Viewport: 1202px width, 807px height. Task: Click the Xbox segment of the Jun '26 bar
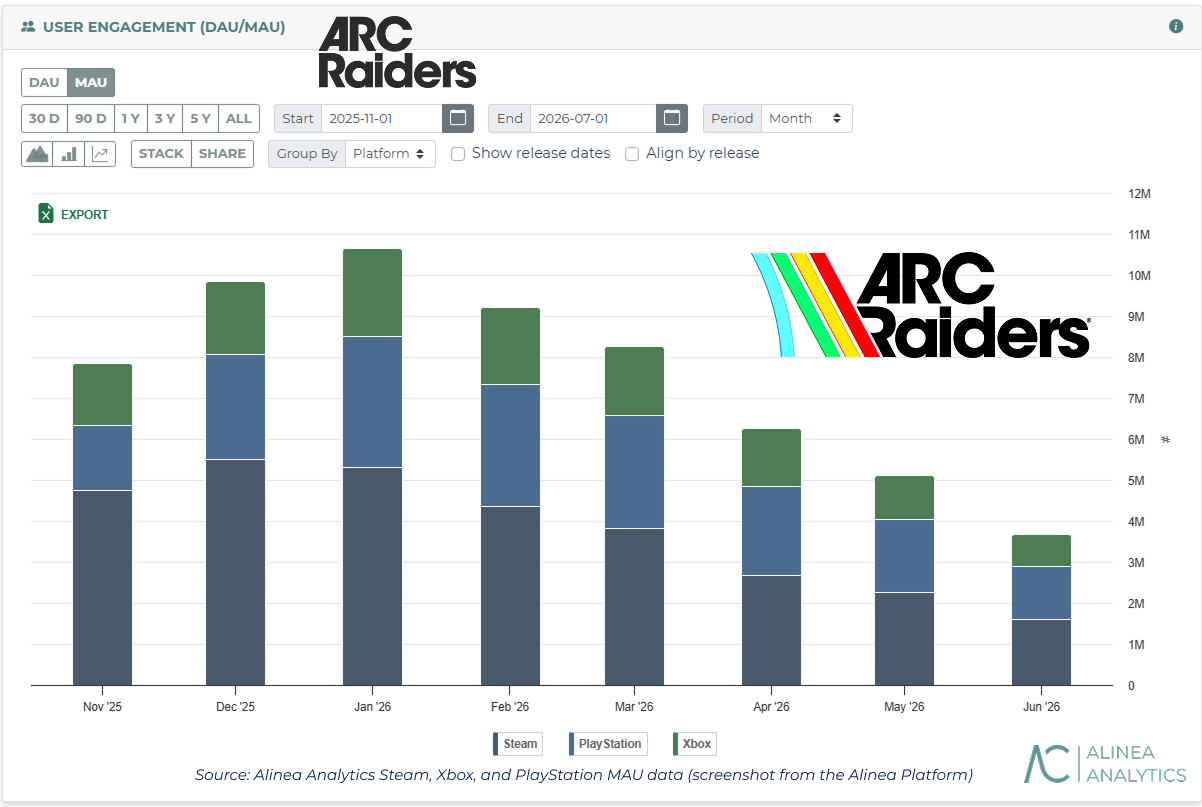click(1041, 551)
